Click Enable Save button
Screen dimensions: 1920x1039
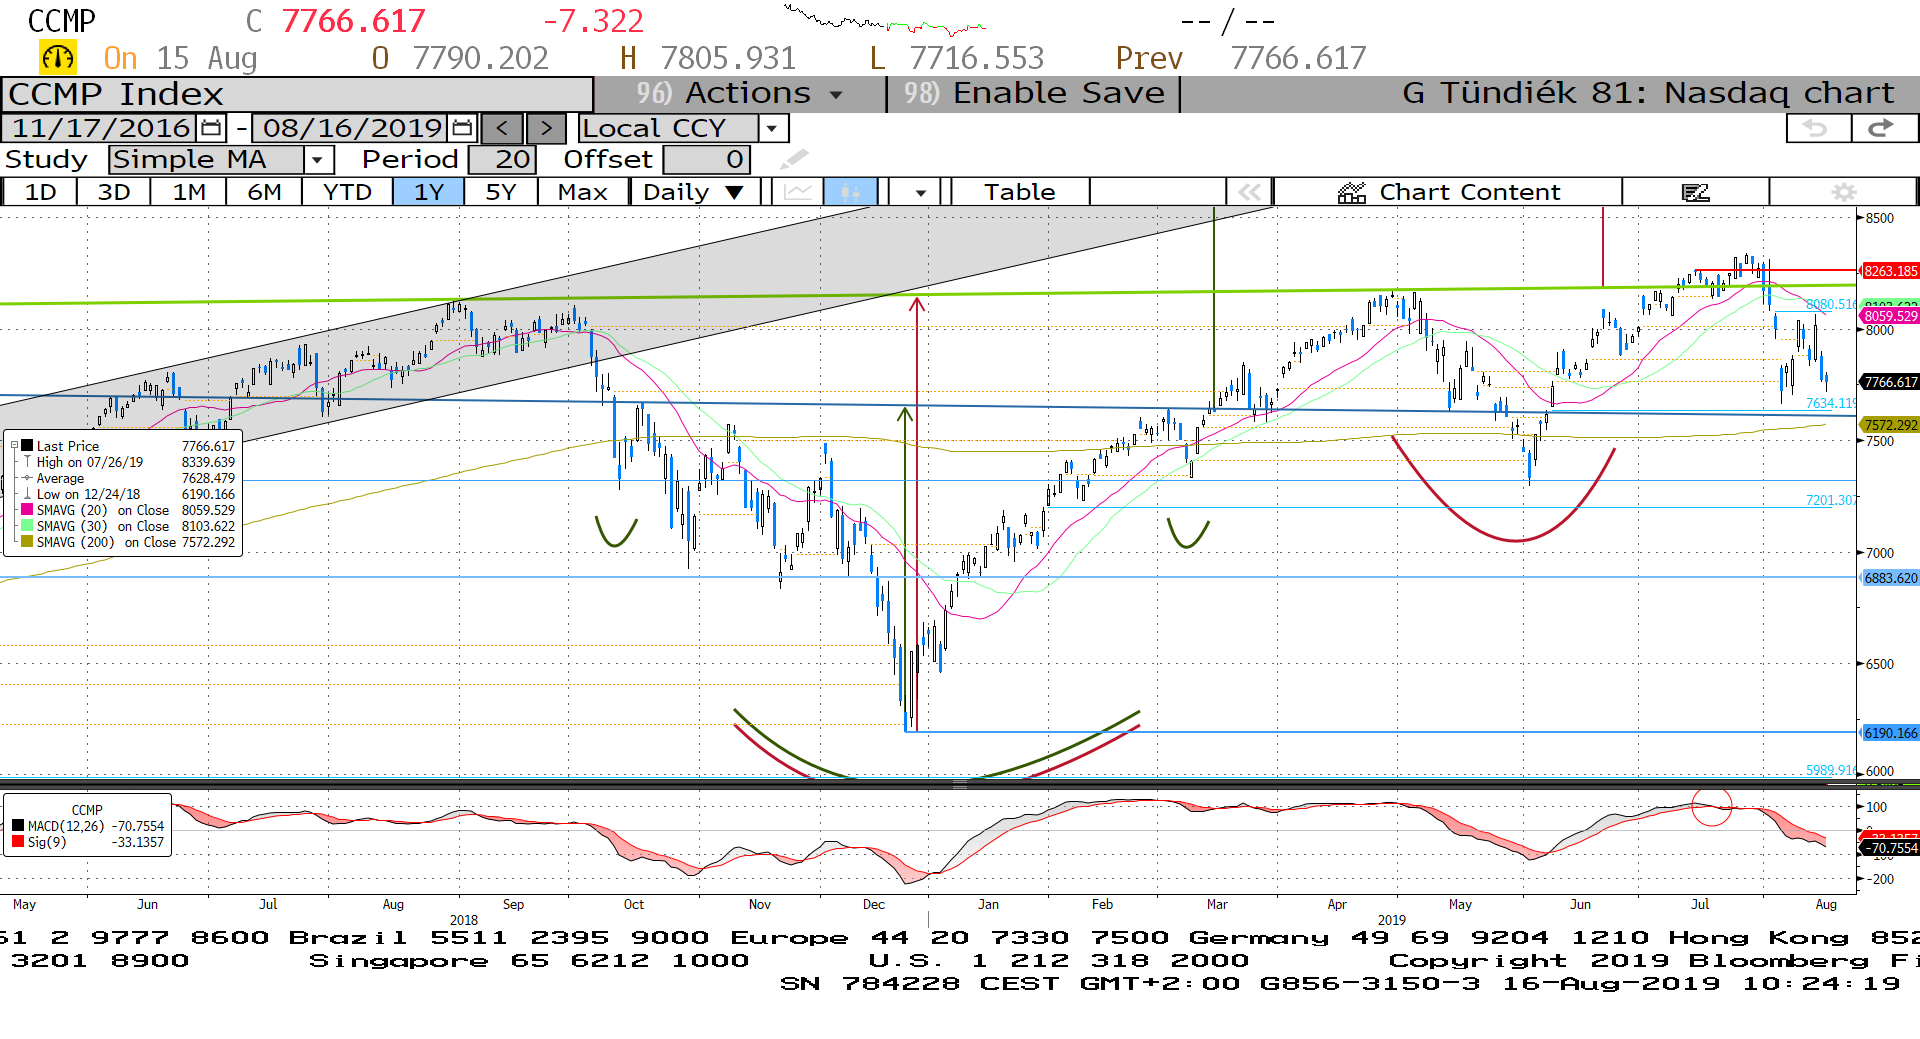1034,93
